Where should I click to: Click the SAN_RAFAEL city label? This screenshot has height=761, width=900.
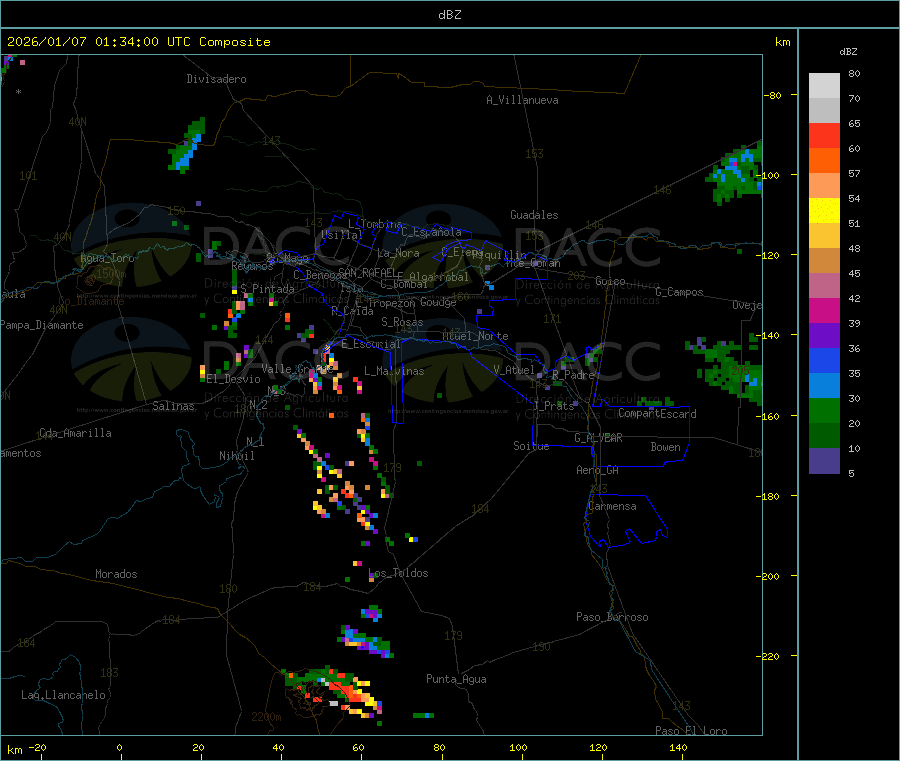tap(367, 272)
